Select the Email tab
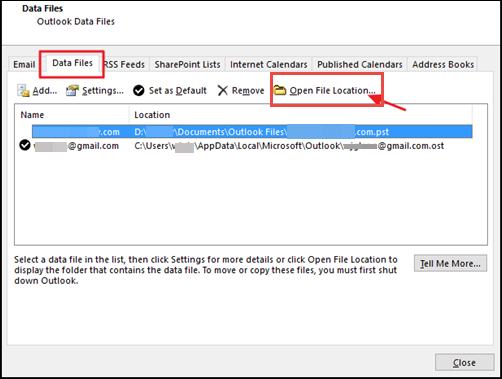 [24, 64]
